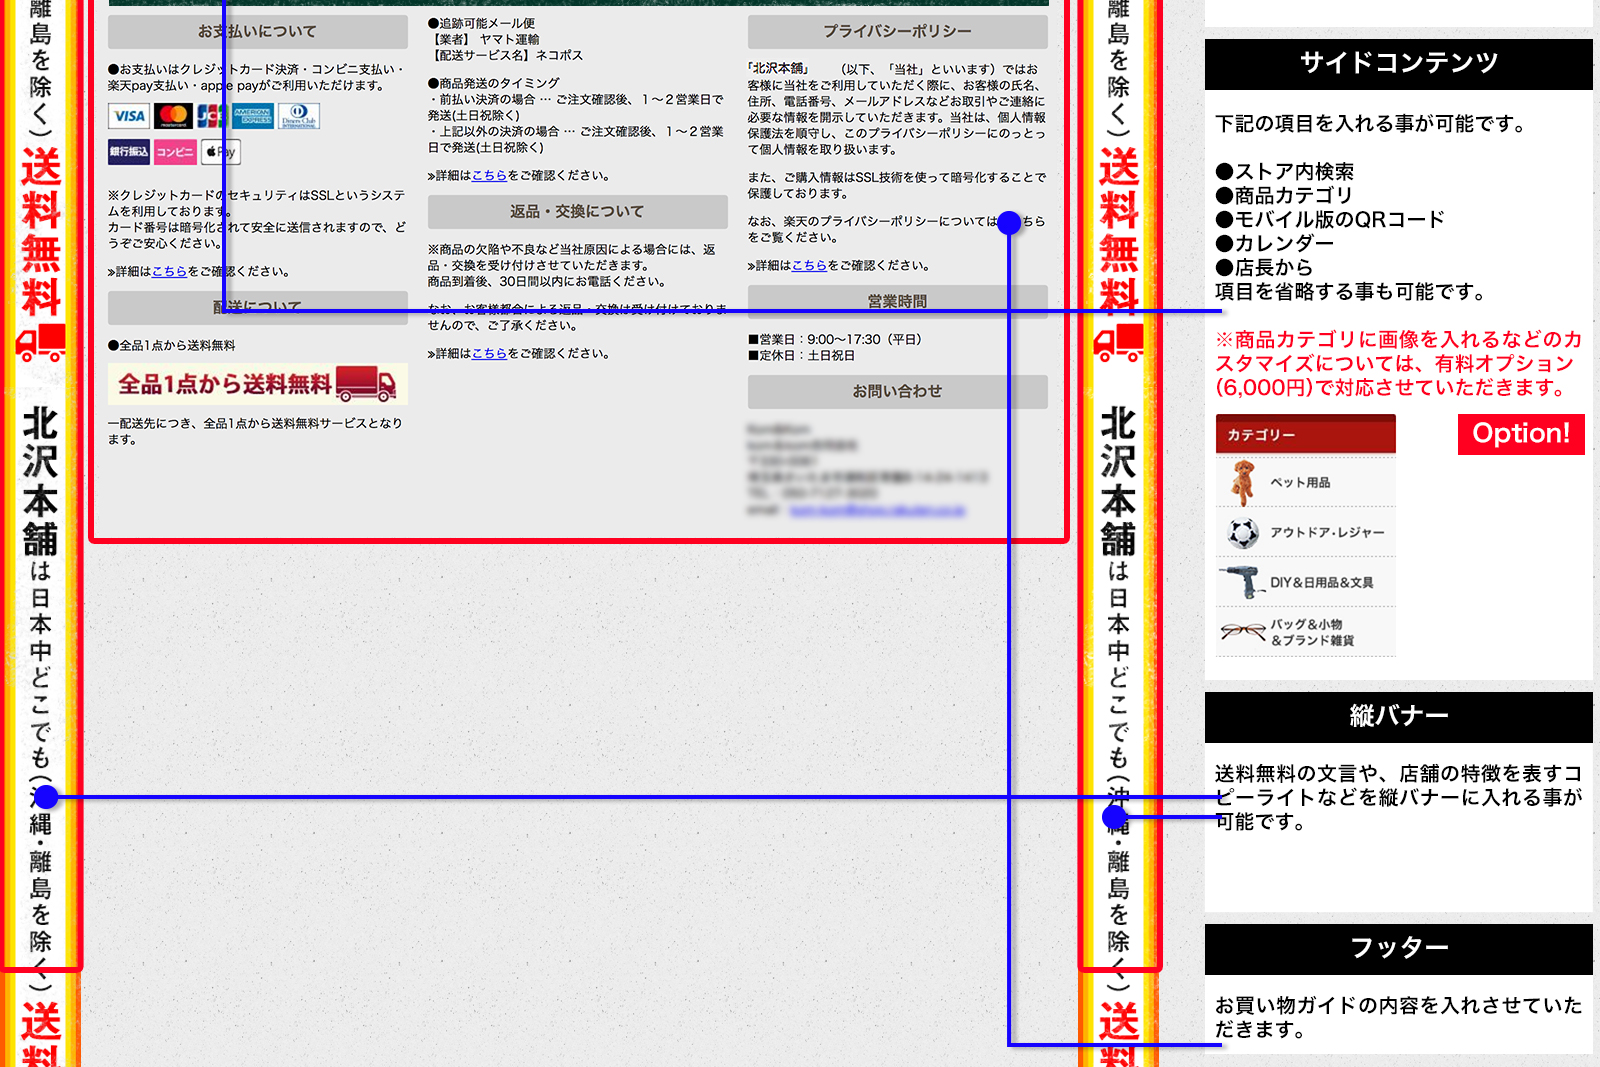Click the プライバシーポリシー section header
The width and height of the screenshot is (1600, 1067).
898,32
